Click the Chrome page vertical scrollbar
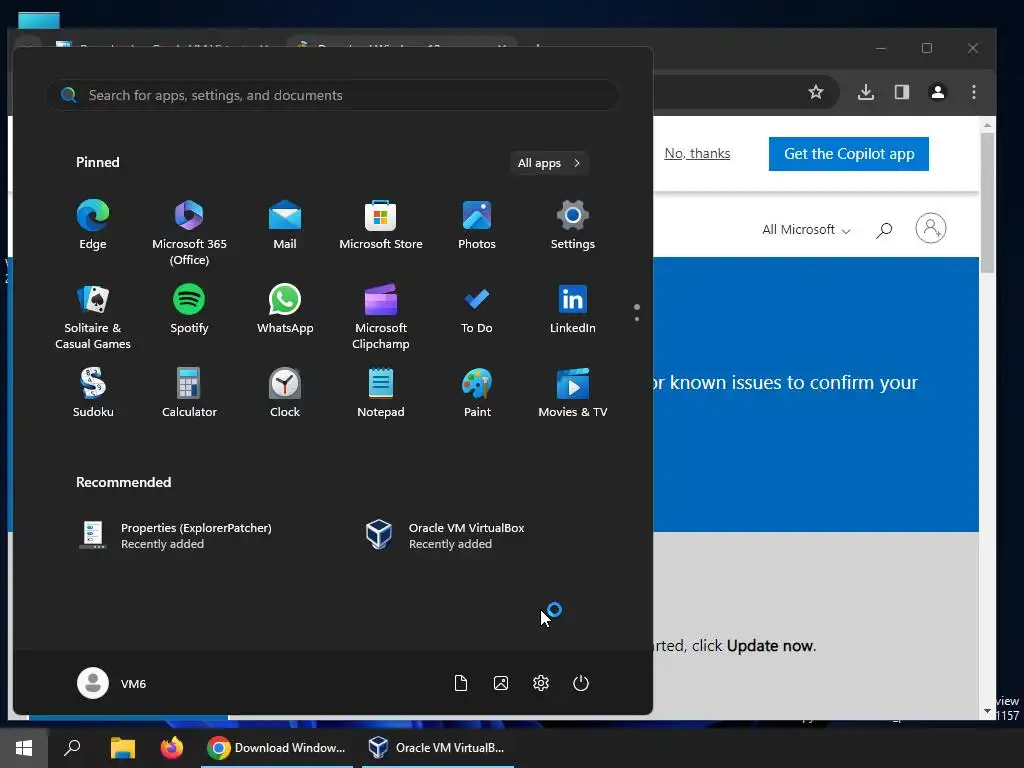Image resolution: width=1024 pixels, height=768 pixels. point(987,202)
